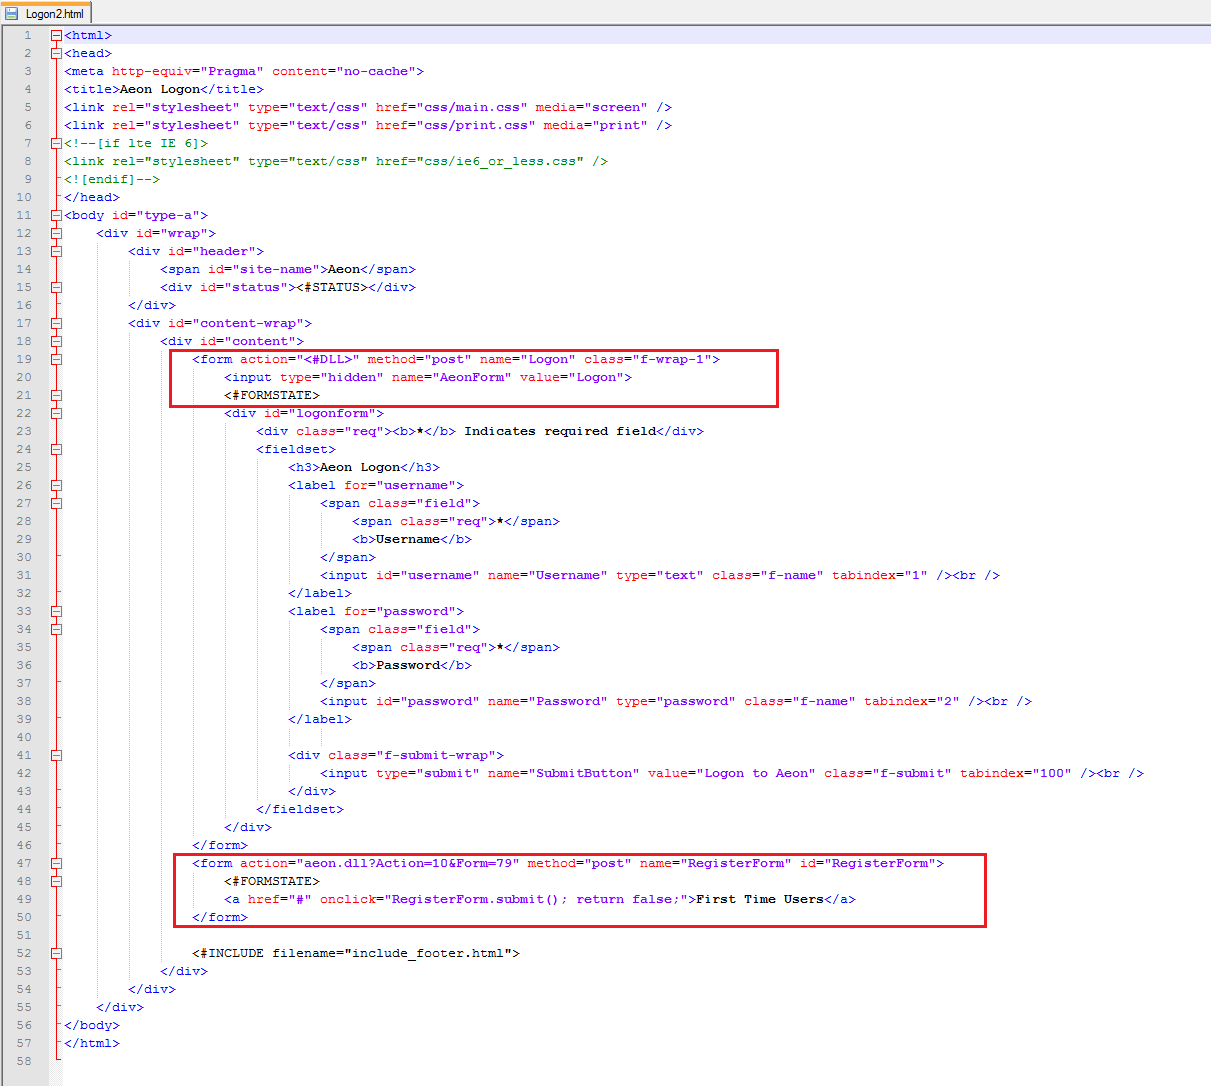
Task: Collapse the <html> element fold marker
Action: point(56,35)
